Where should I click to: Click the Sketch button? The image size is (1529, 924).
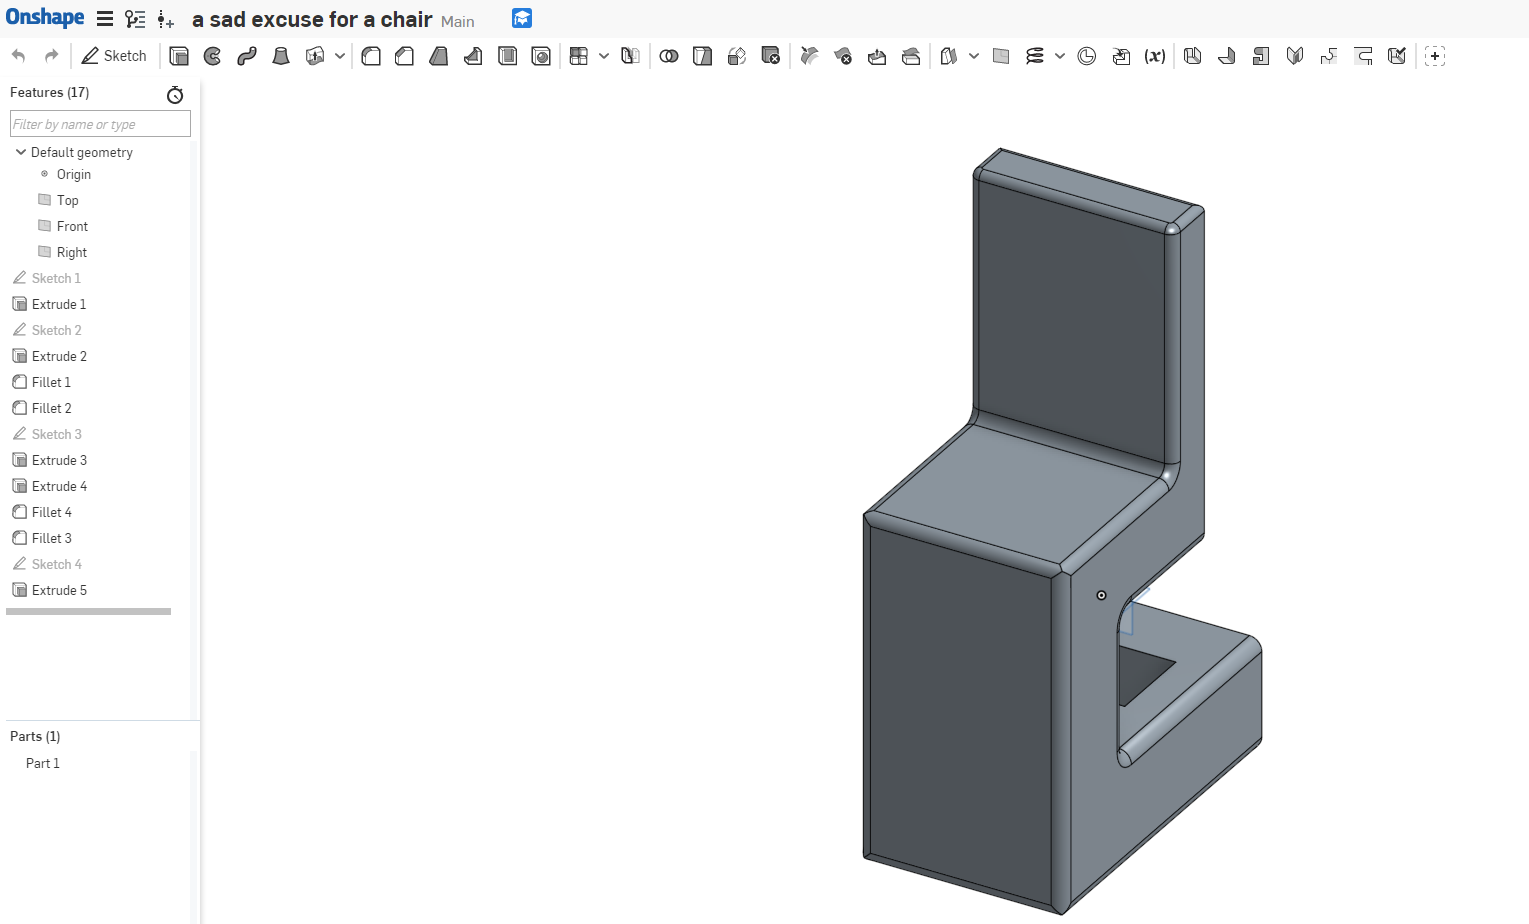point(114,56)
